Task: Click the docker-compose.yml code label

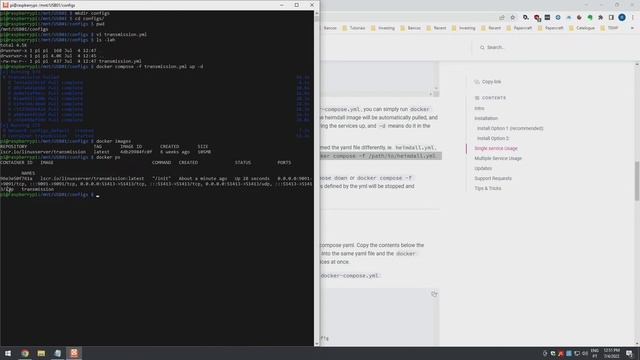Action: tap(350, 276)
